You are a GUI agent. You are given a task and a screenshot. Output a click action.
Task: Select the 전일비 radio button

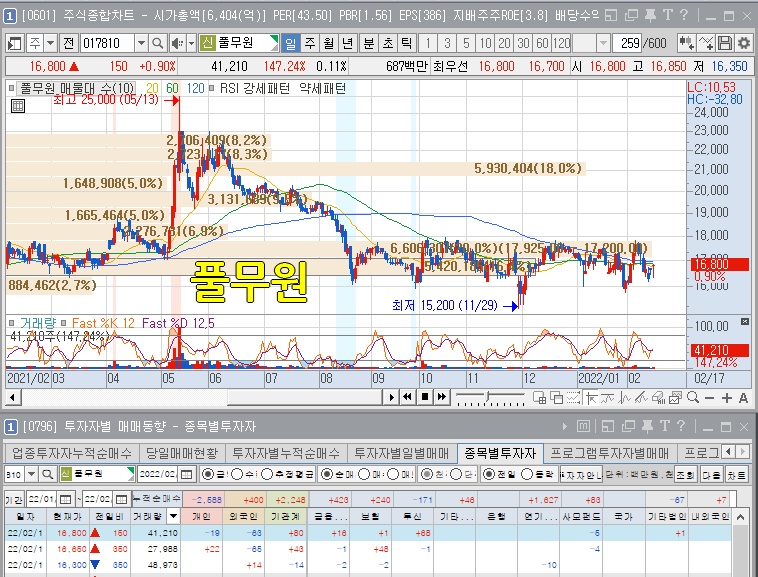coord(489,474)
